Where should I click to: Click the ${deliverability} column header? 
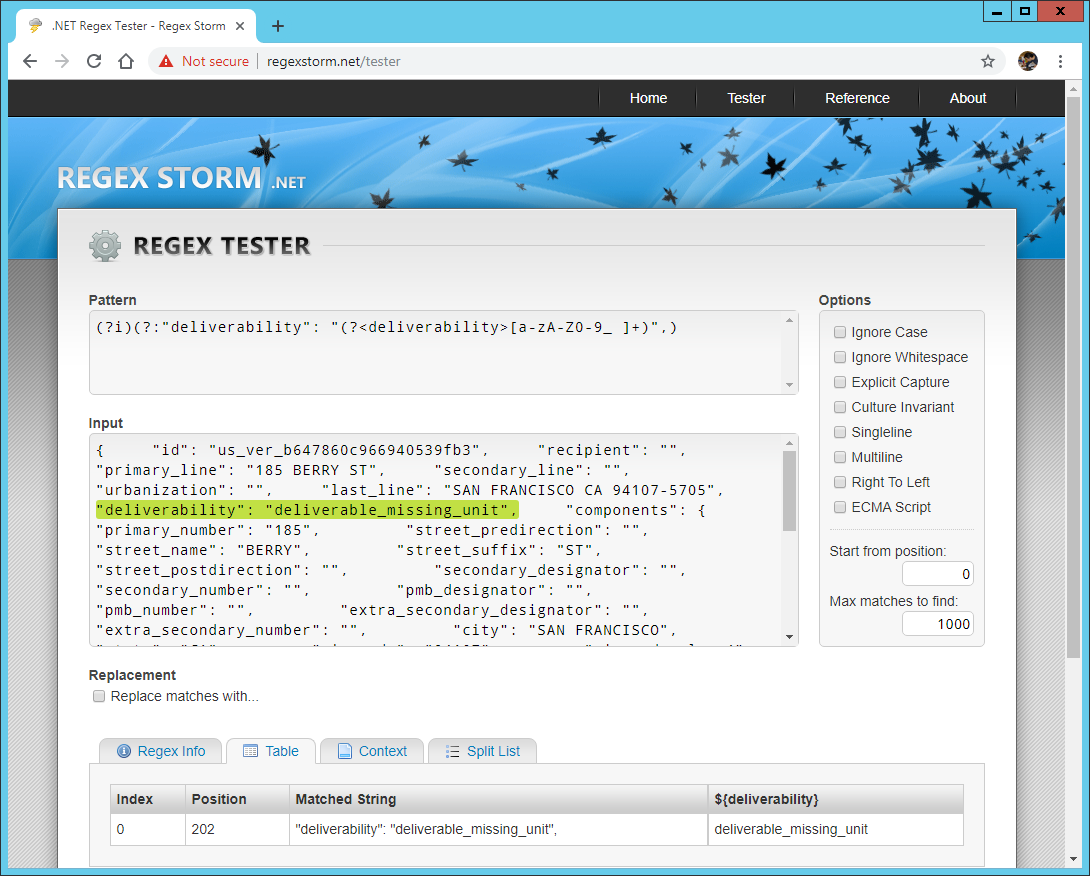point(836,799)
